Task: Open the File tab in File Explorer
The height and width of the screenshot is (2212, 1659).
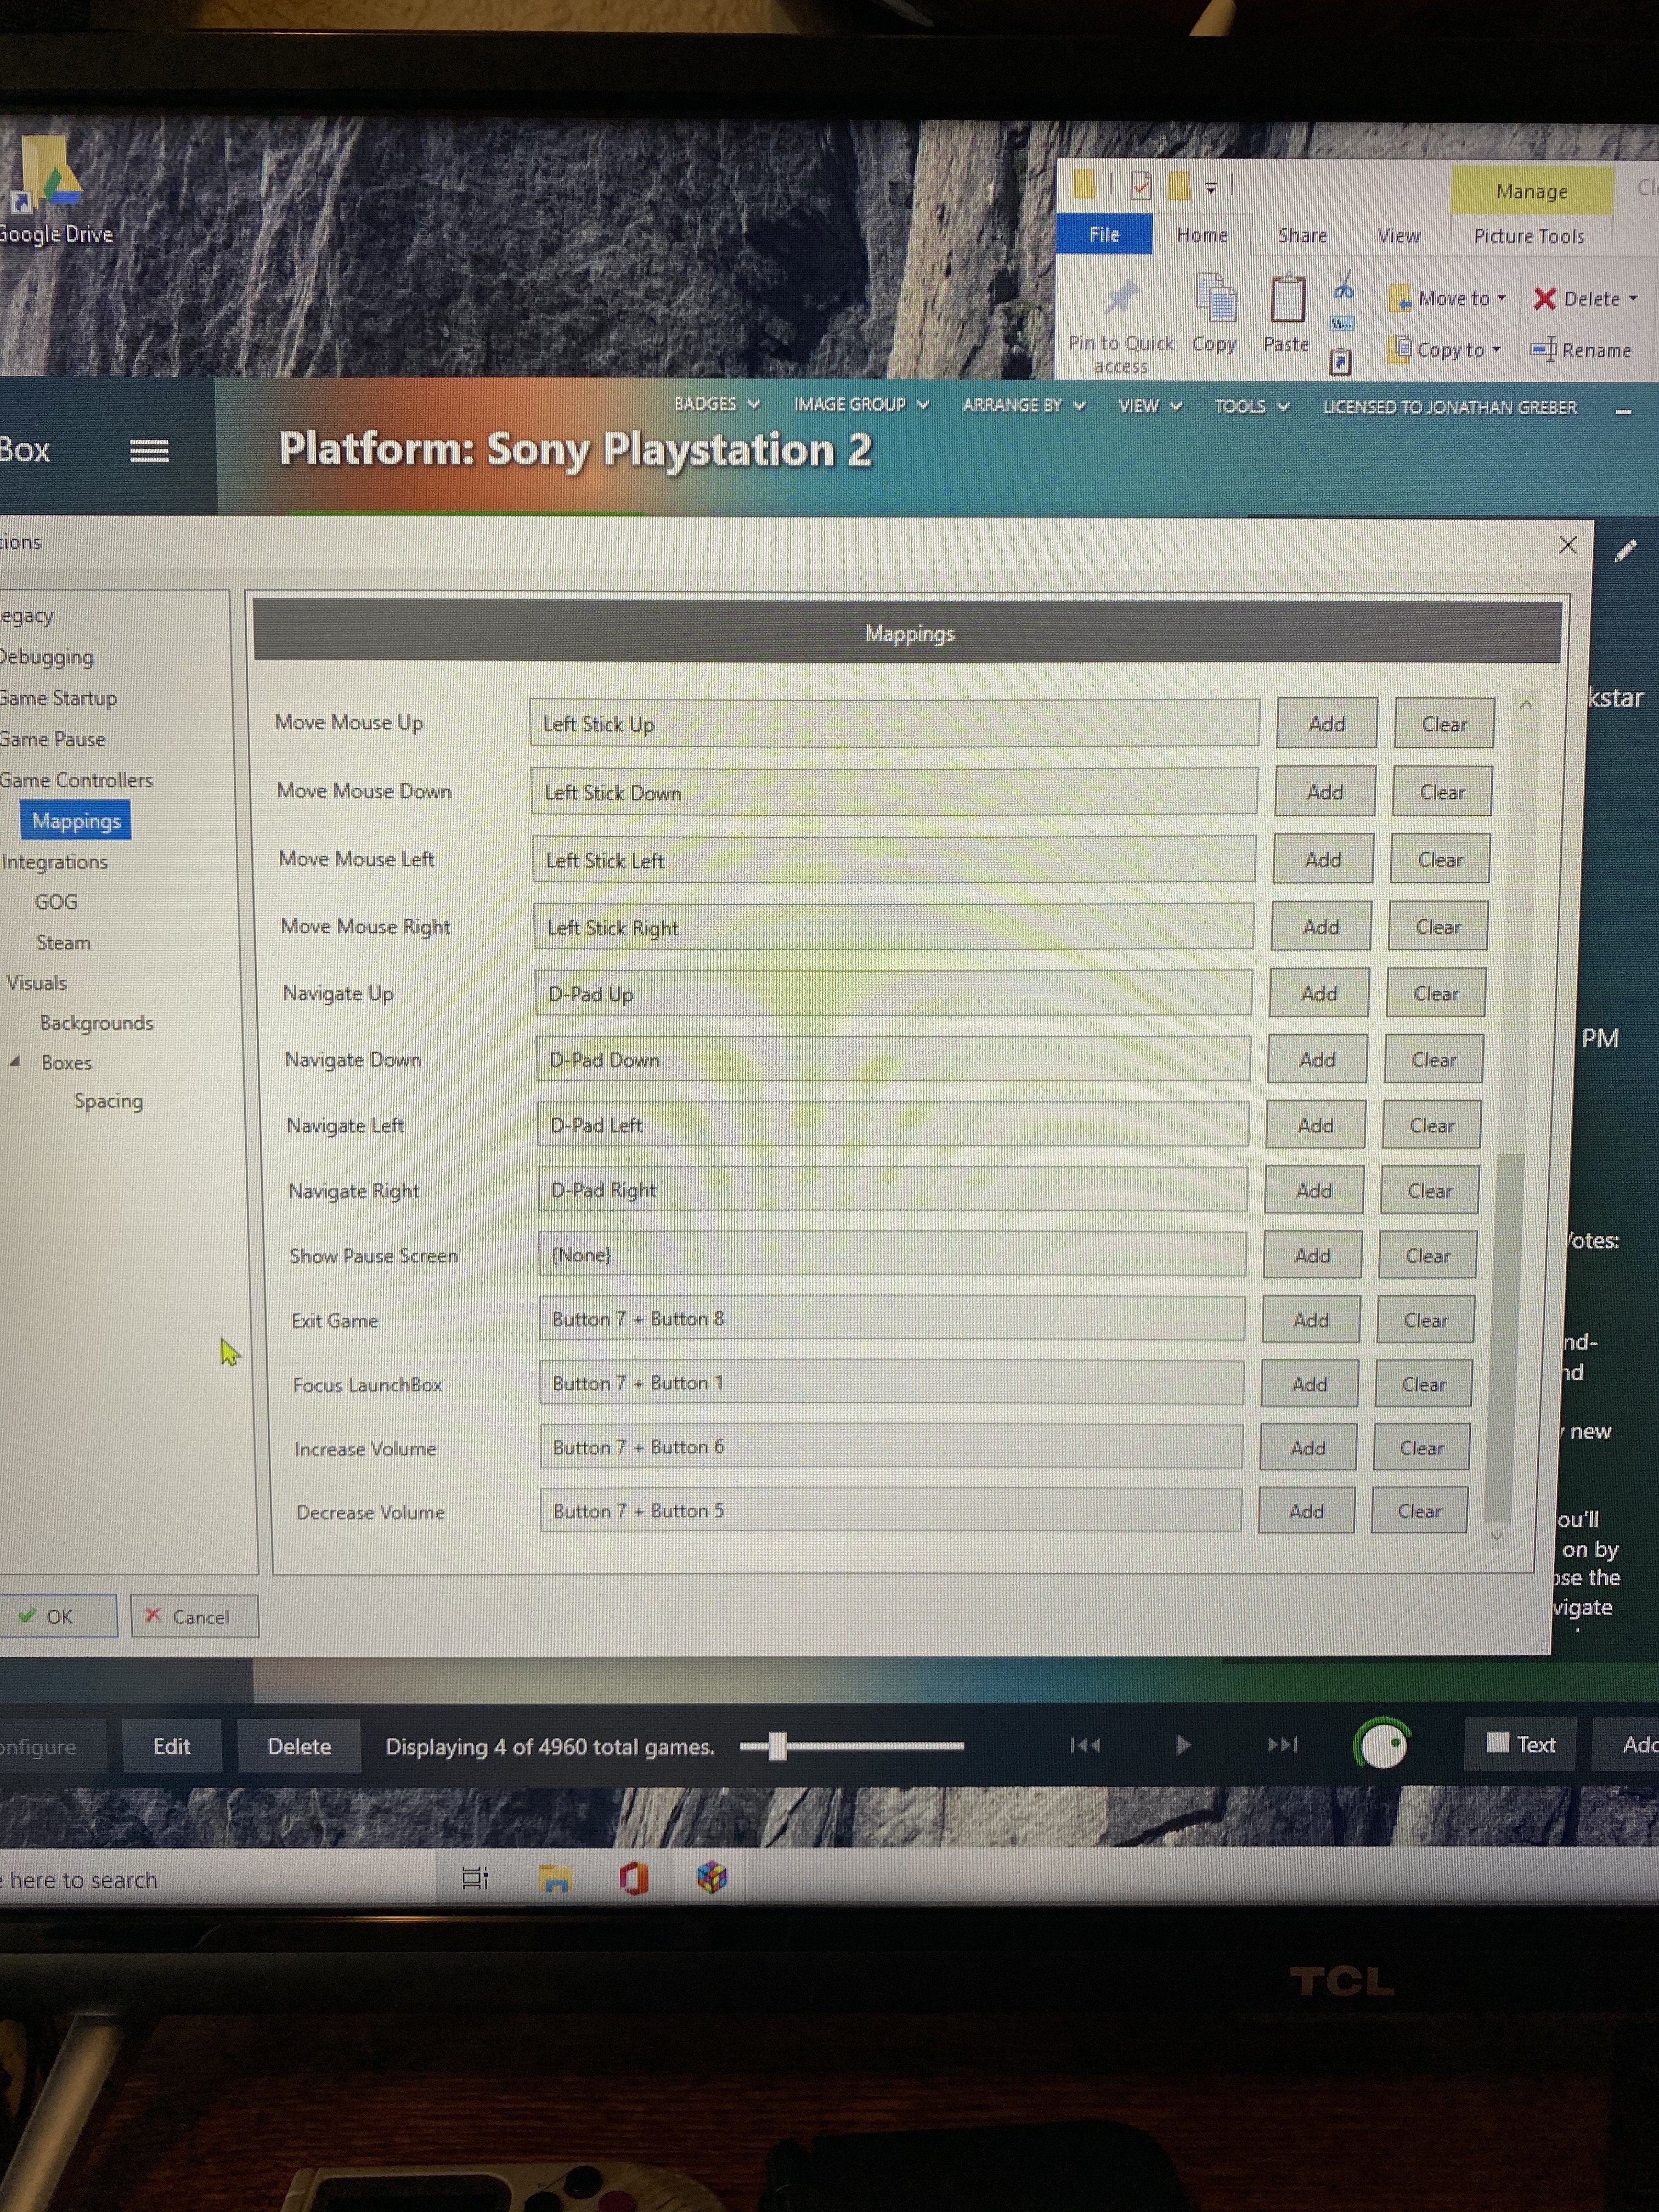Action: coord(1104,234)
